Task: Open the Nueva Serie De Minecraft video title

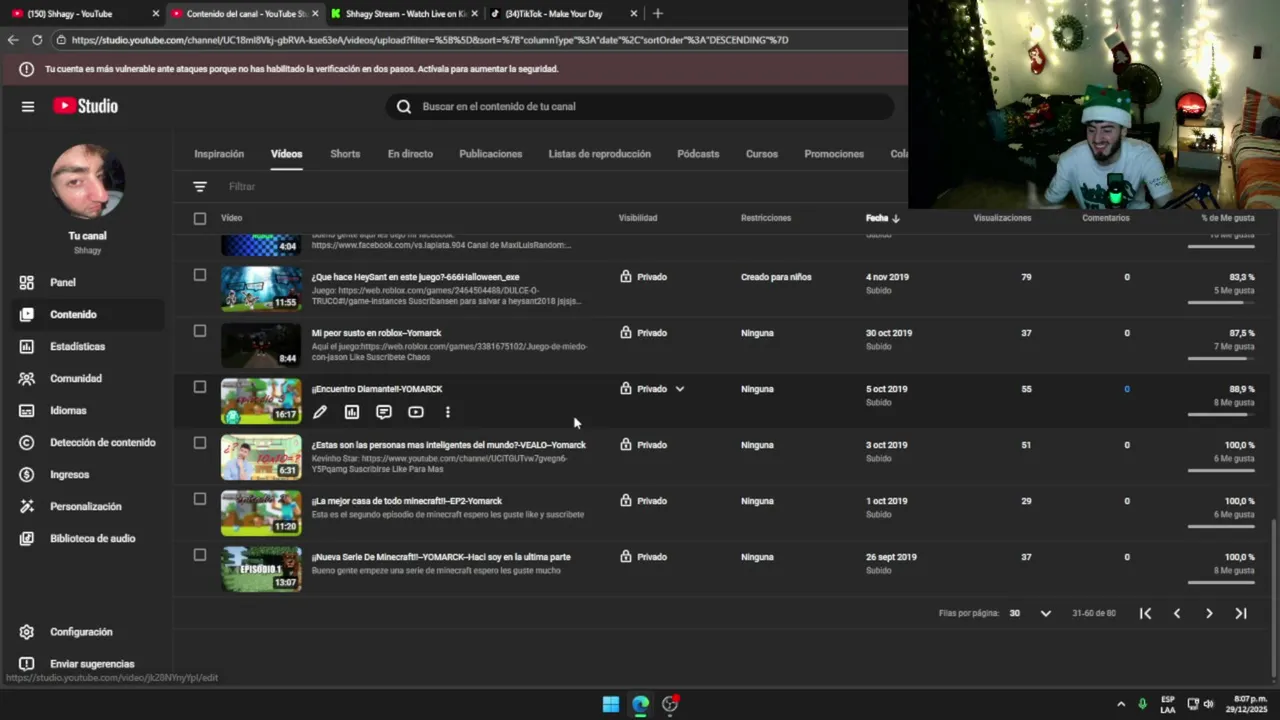Action: click(x=441, y=557)
